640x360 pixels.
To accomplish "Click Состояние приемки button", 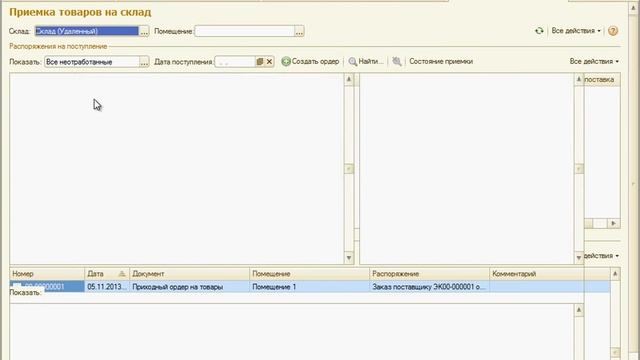I will point(441,61).
